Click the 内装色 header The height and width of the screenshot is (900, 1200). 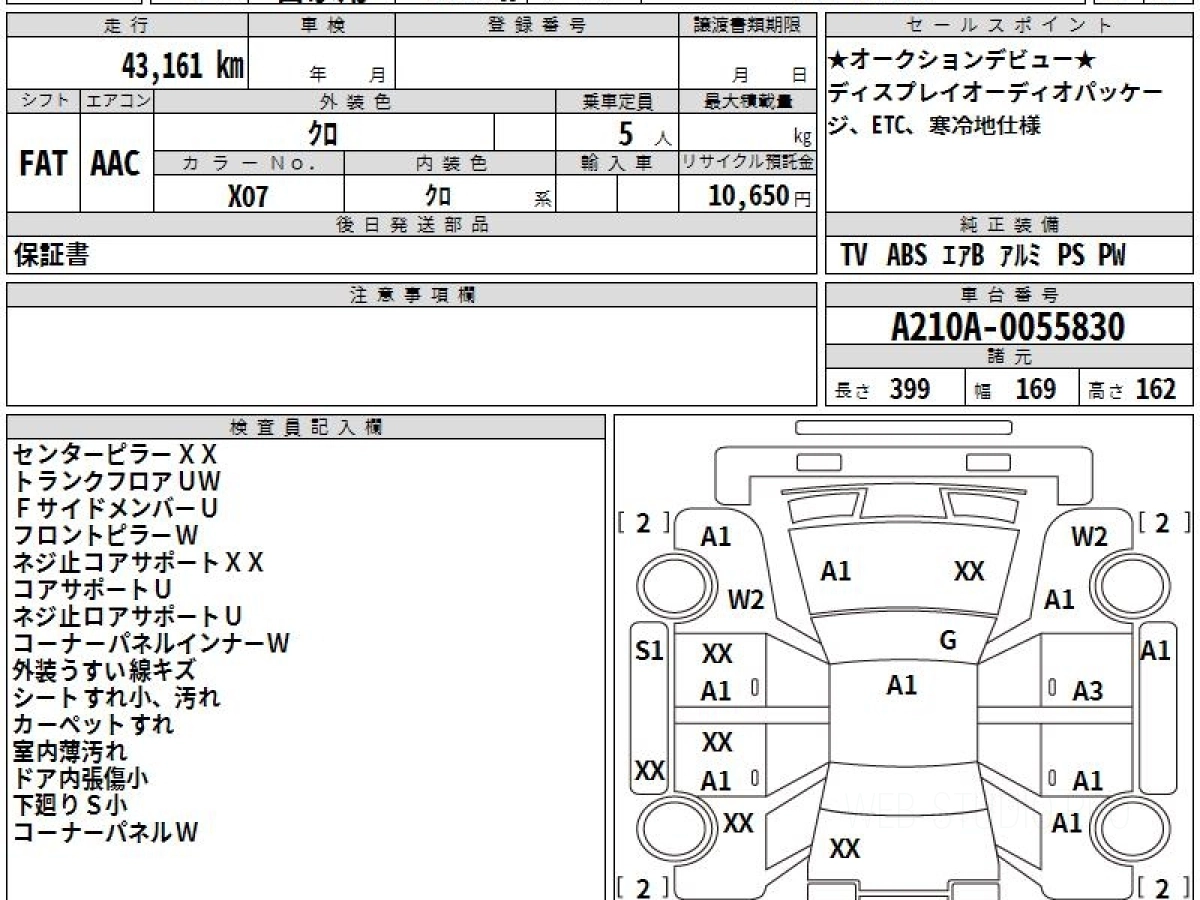click(x=450, y=163)
